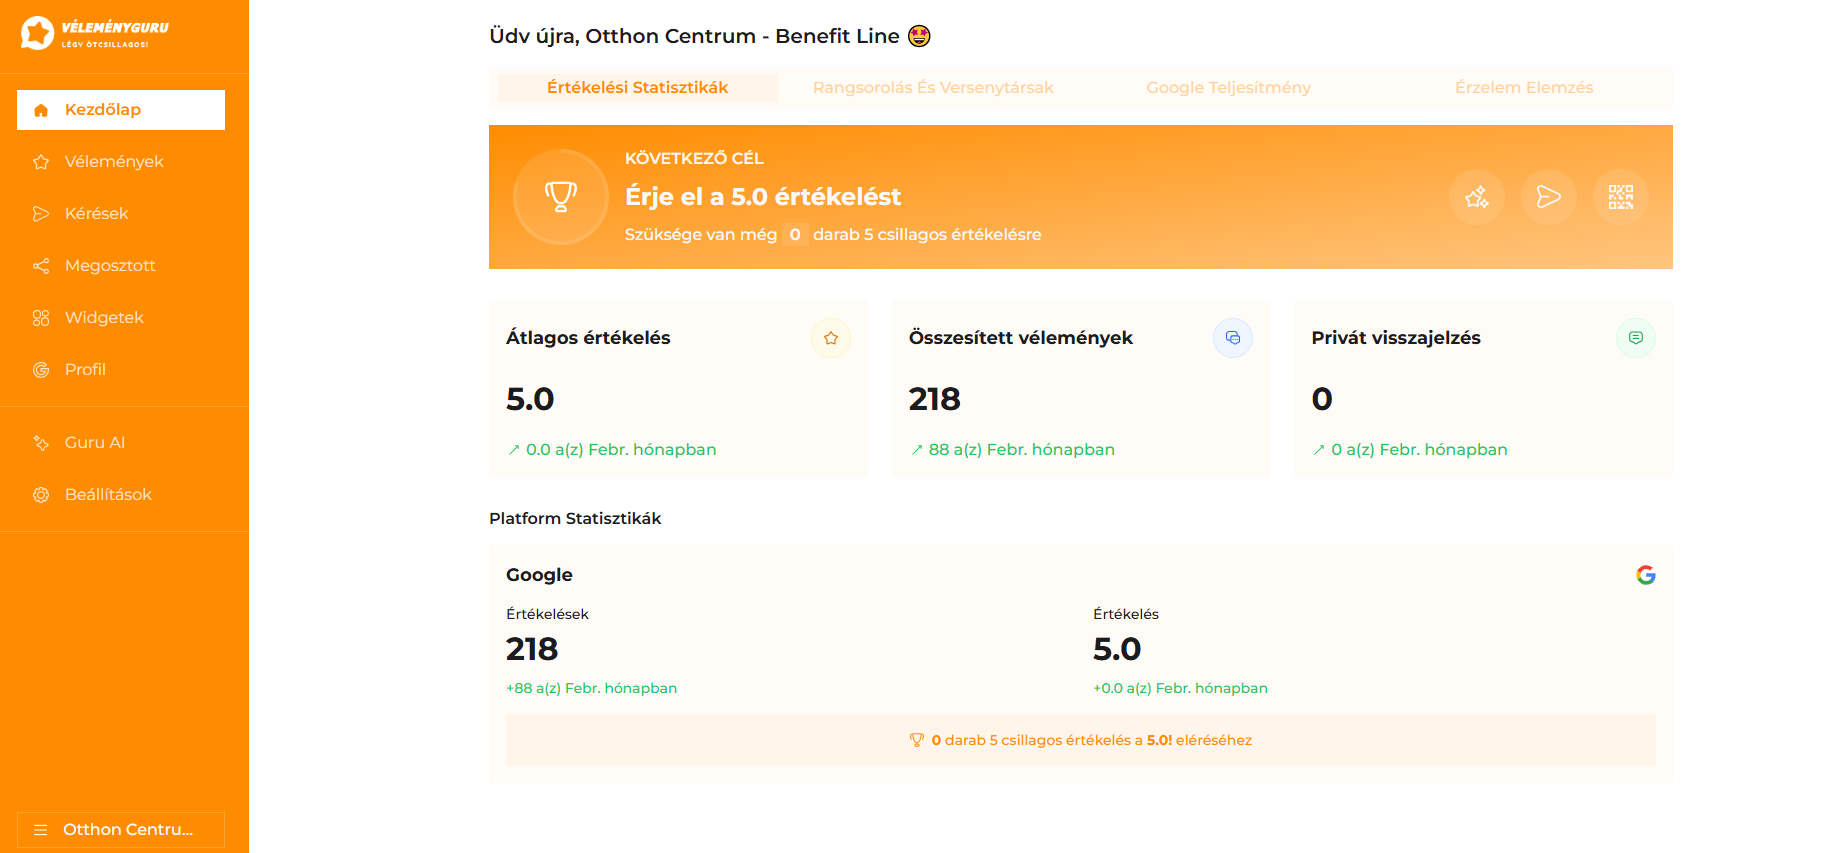
Task: Switch to Rangsorolás És Versenytársak tab
Action: (x=933, y=88)
